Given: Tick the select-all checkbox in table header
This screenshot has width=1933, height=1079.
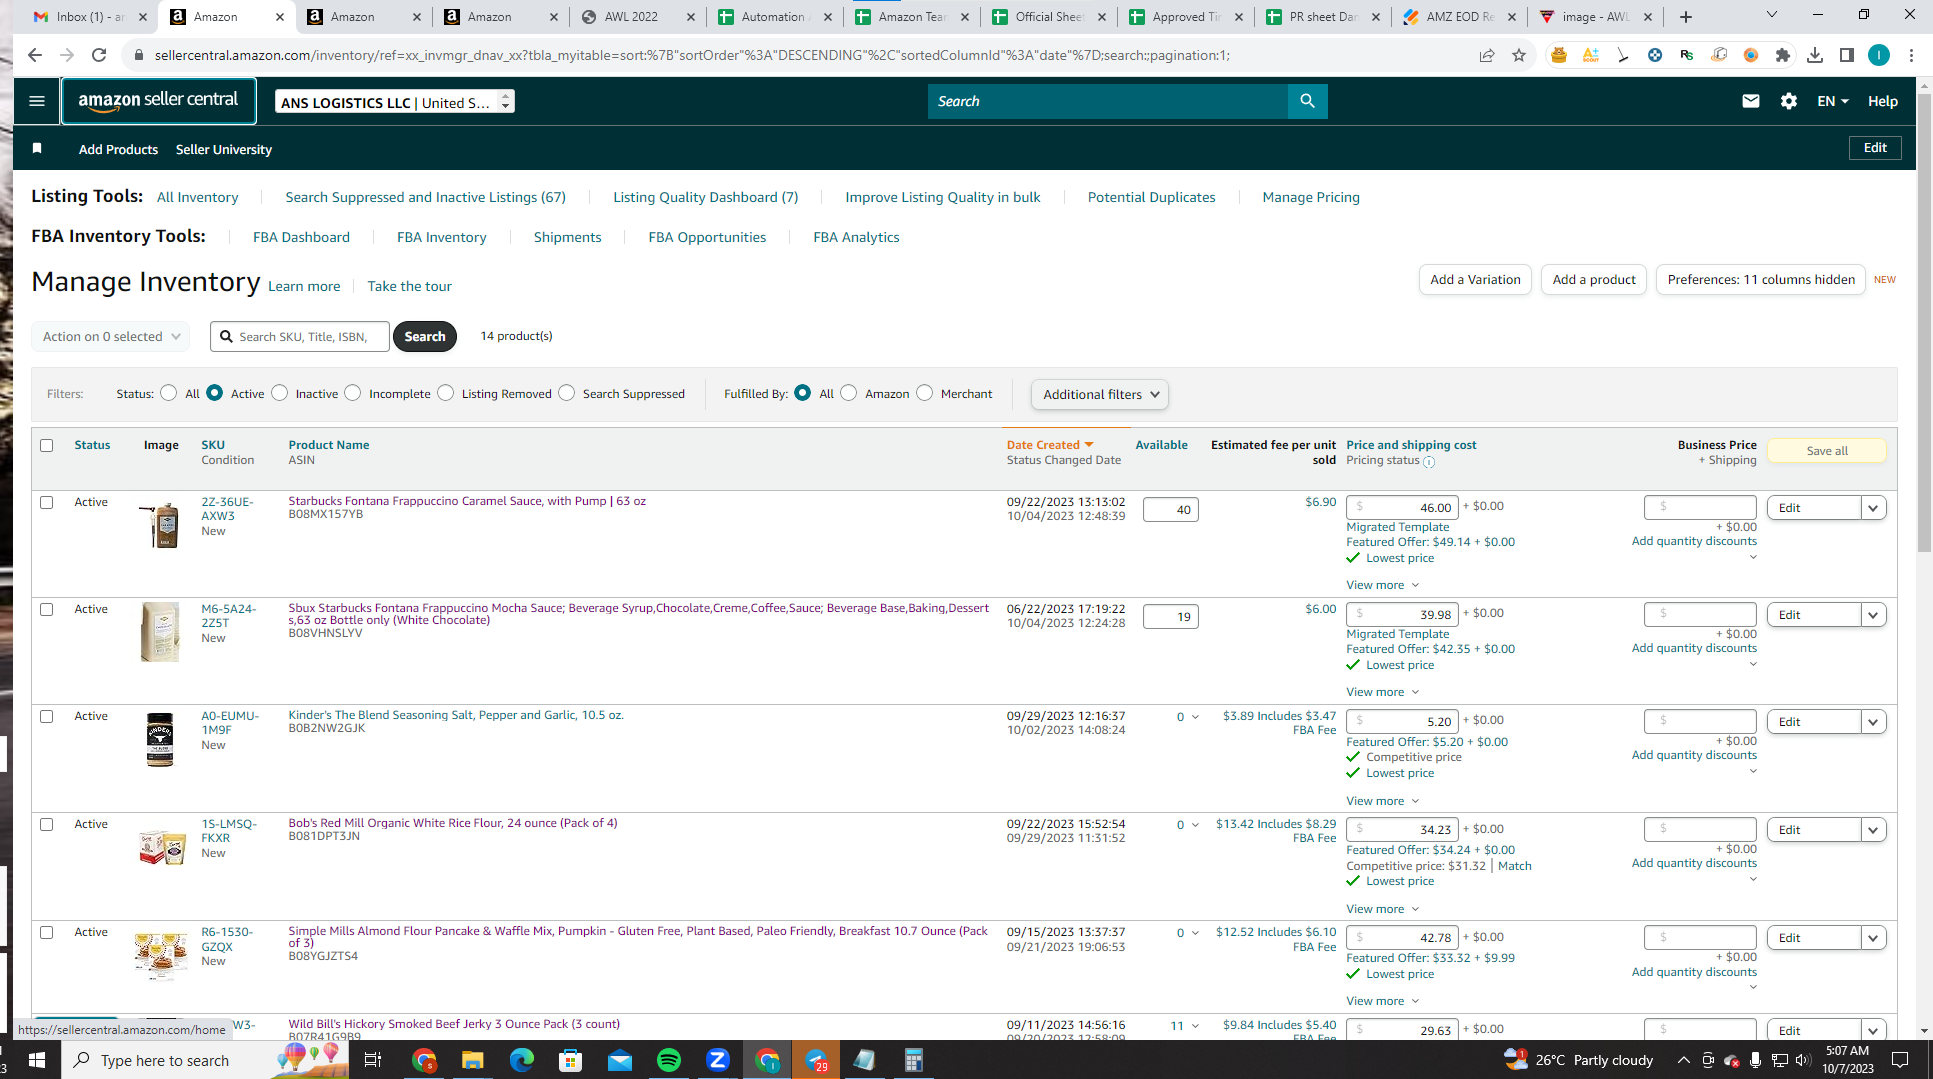Looking at the screenshot, I should [x=47, y=445].
